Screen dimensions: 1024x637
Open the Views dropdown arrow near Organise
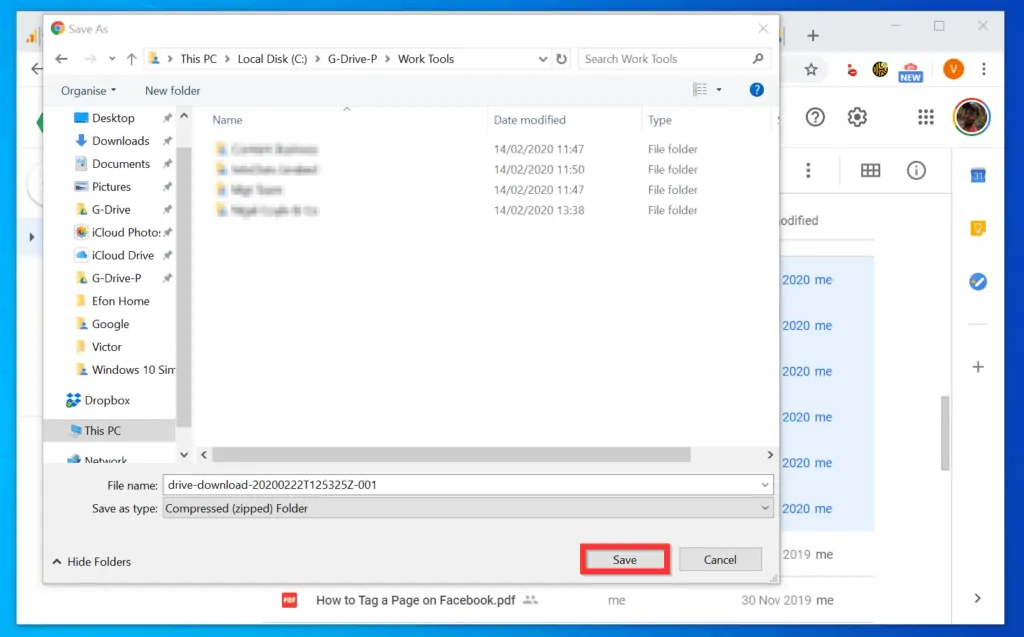pos(717,90)
